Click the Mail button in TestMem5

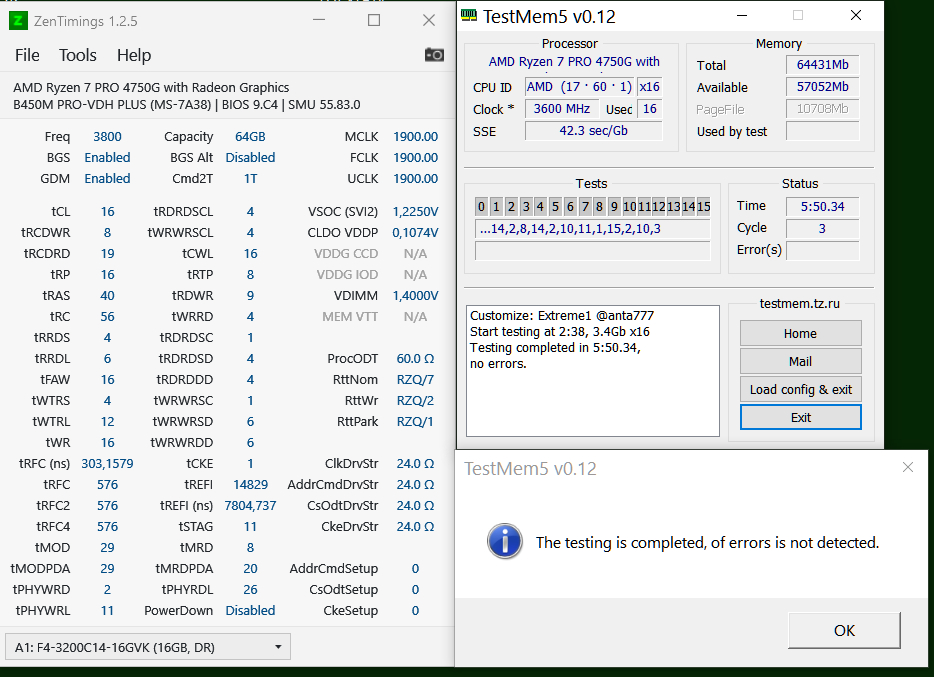pos(800,361)
